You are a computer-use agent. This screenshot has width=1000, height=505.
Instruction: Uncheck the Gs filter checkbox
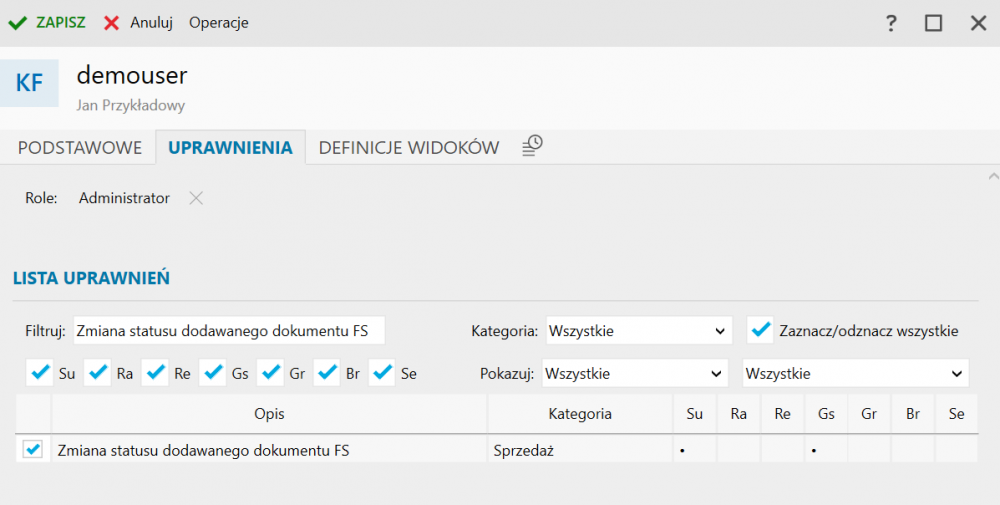[x=214, y=373]
